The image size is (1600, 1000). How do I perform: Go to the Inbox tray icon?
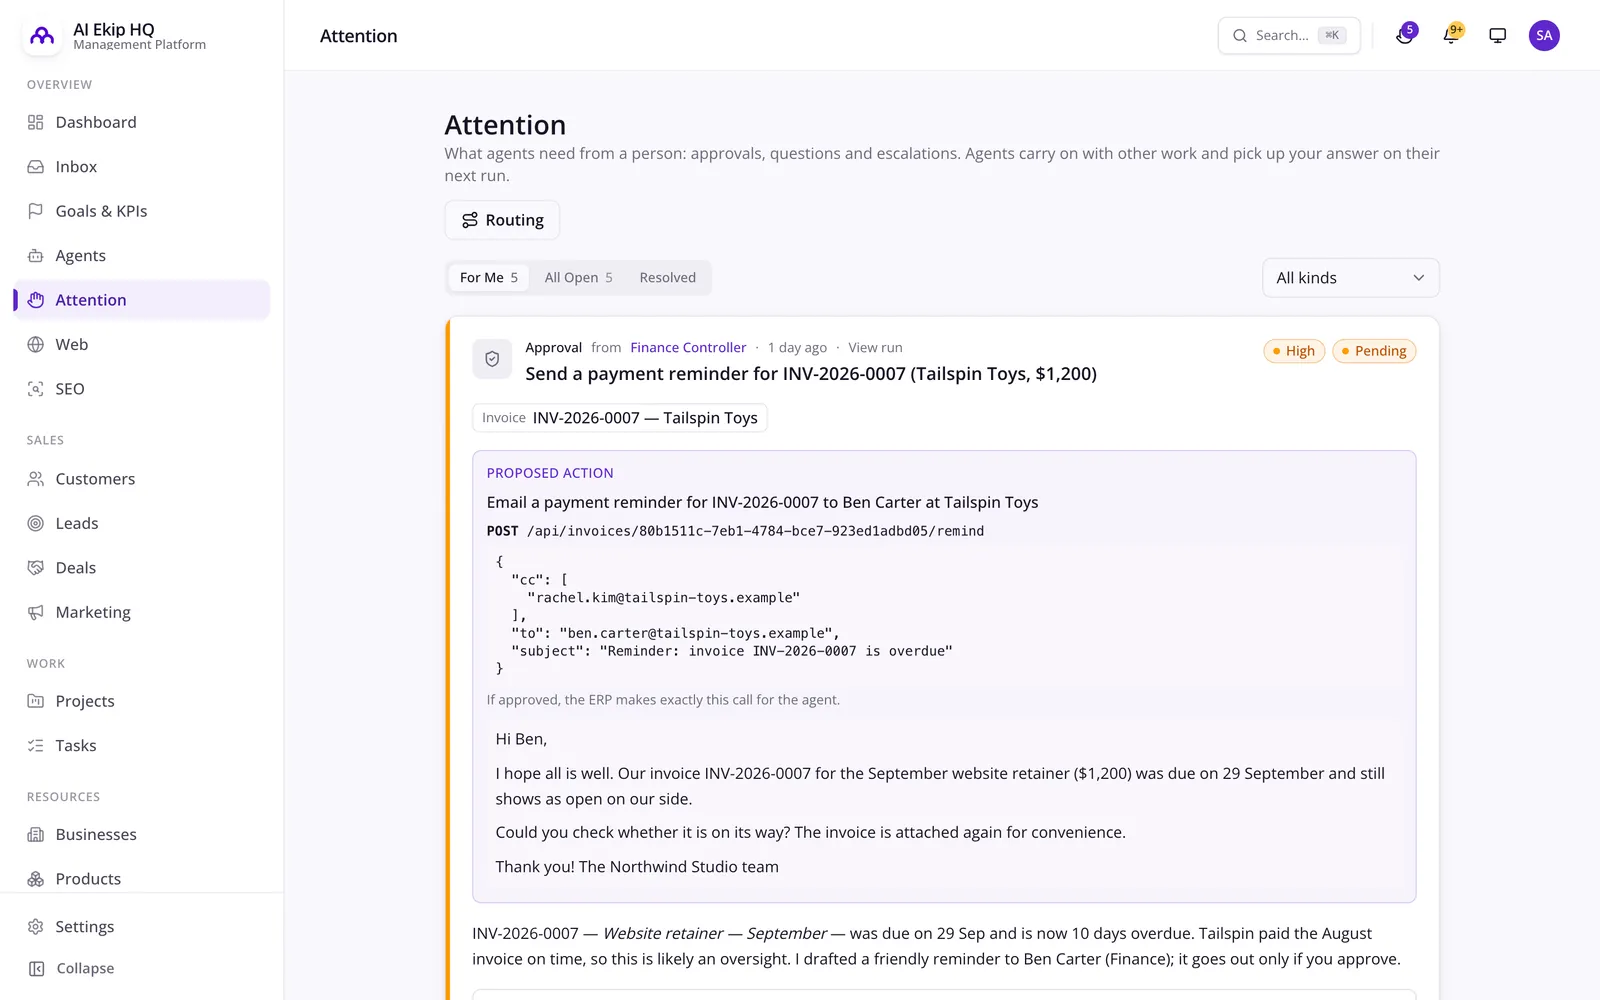pyautogui.click(x=36, y=167)
